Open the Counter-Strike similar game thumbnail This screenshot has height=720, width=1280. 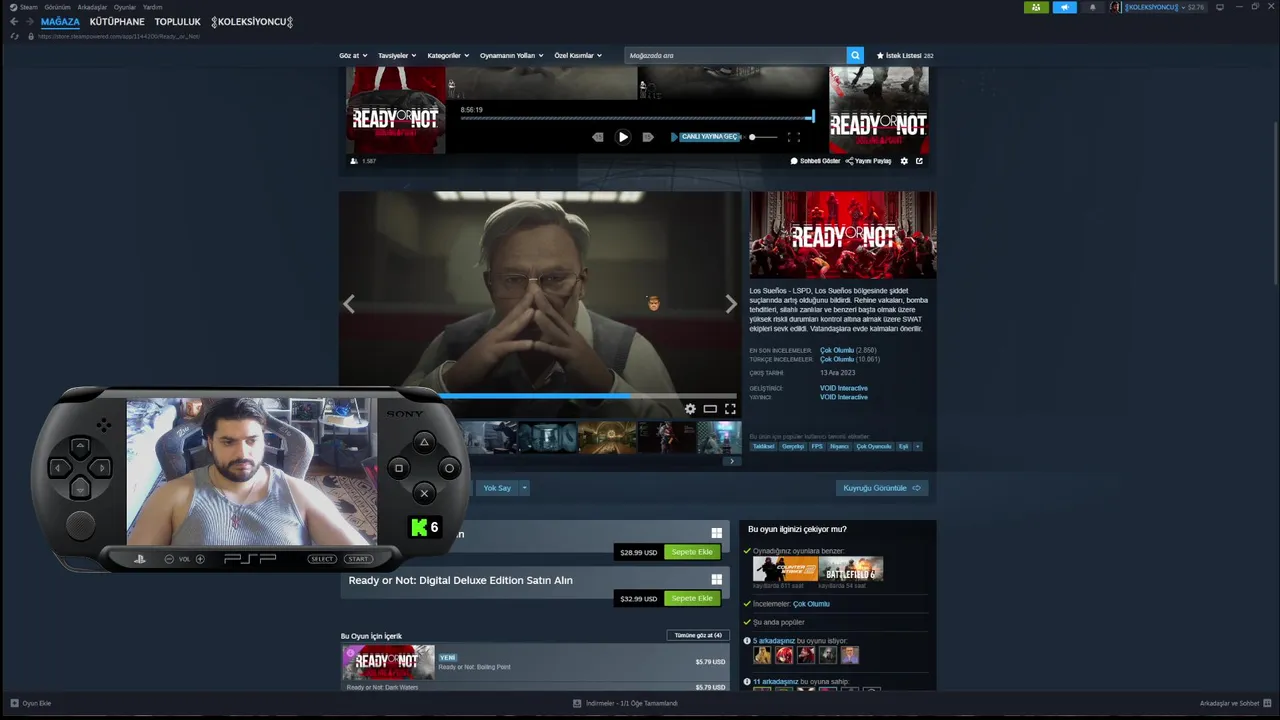(785, 569)
